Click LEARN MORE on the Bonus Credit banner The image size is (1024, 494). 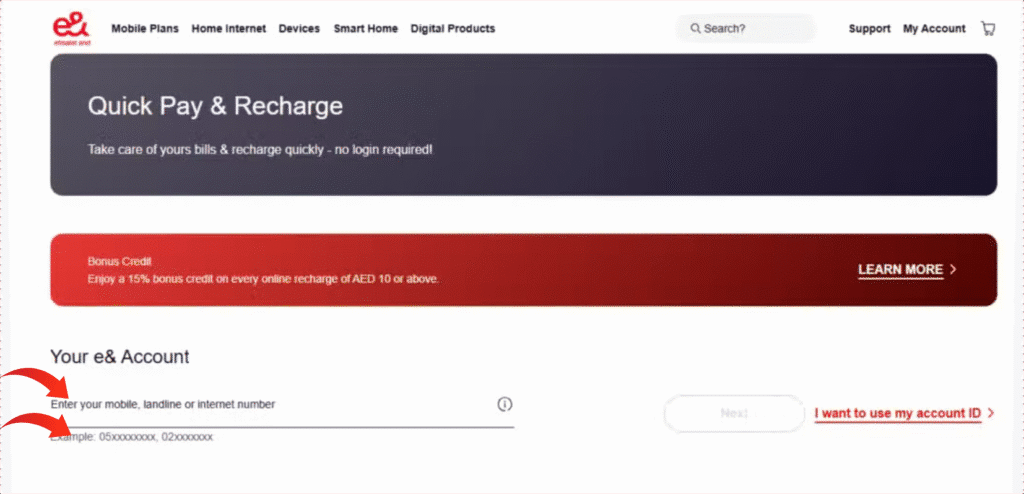coord(900,270)
